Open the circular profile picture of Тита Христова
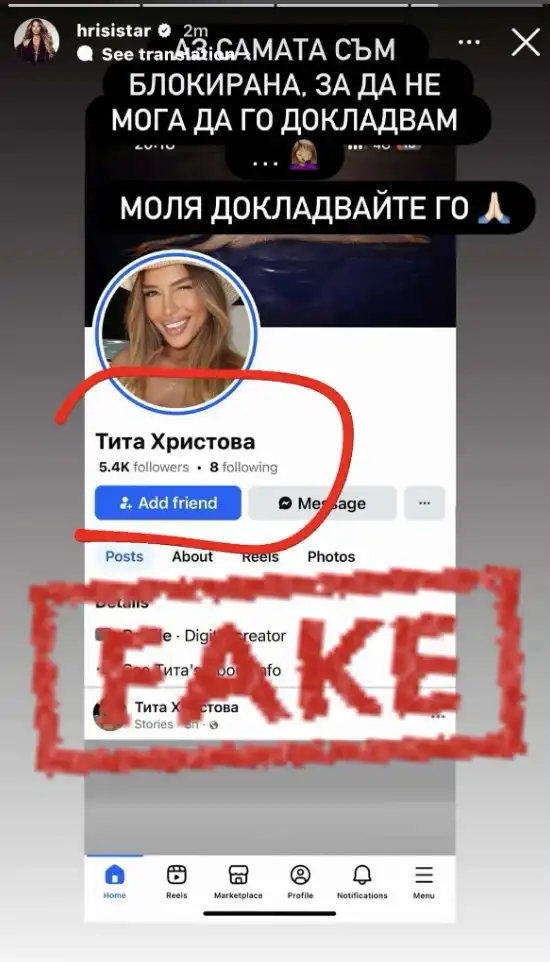 [x=176, y=331]
